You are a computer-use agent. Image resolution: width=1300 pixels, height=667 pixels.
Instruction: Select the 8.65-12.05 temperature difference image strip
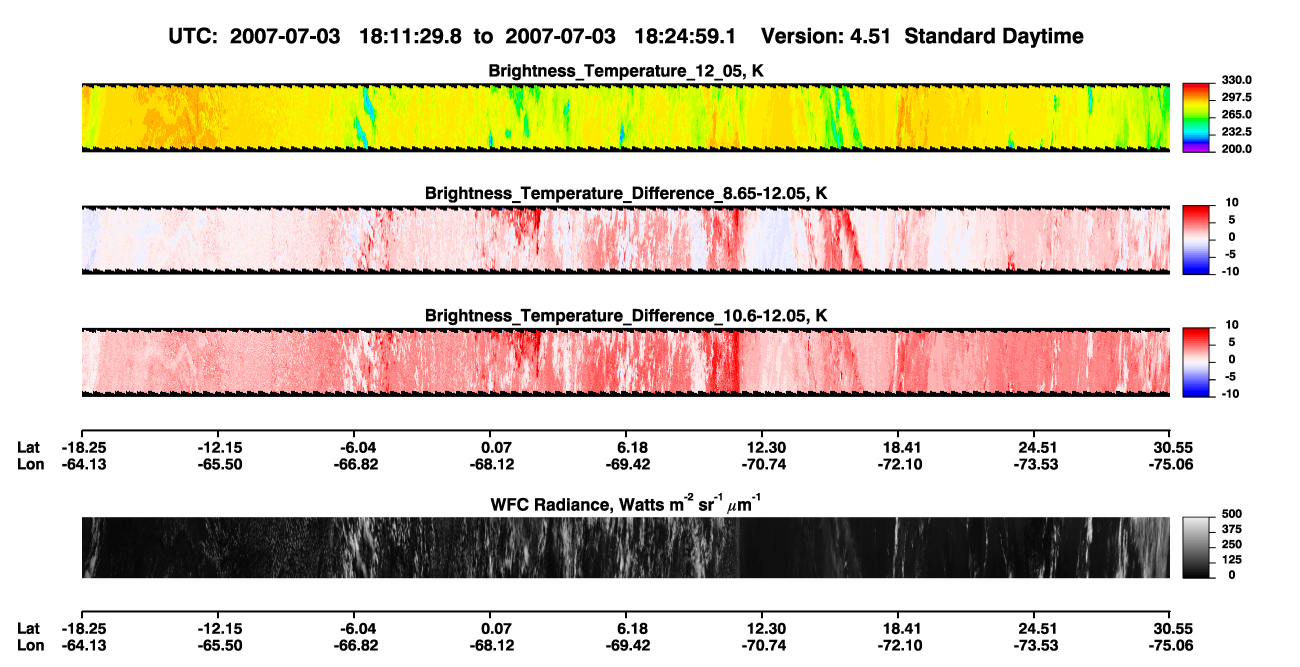tap(625, 240)
